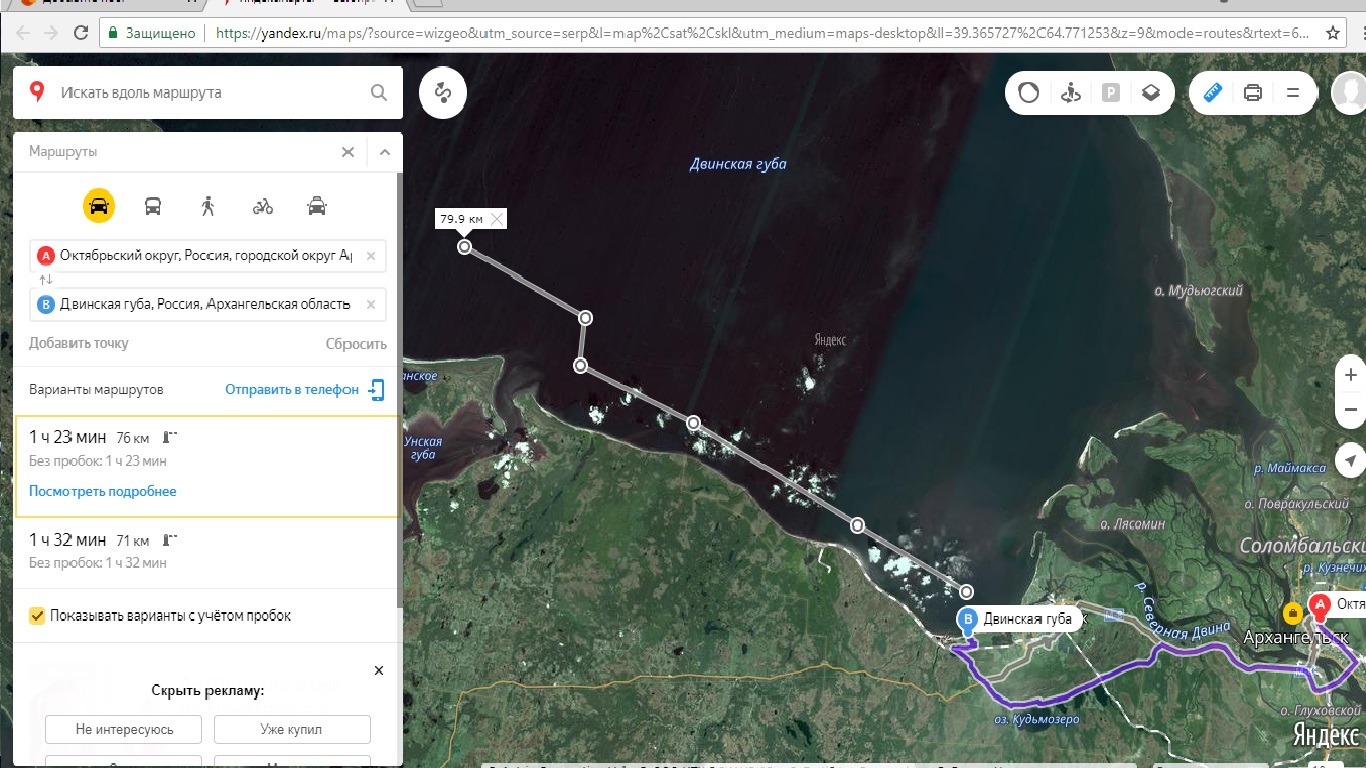Edit the point B address field
The height and width of the screenshot is (768, 1366).
(x=207, y=305)
